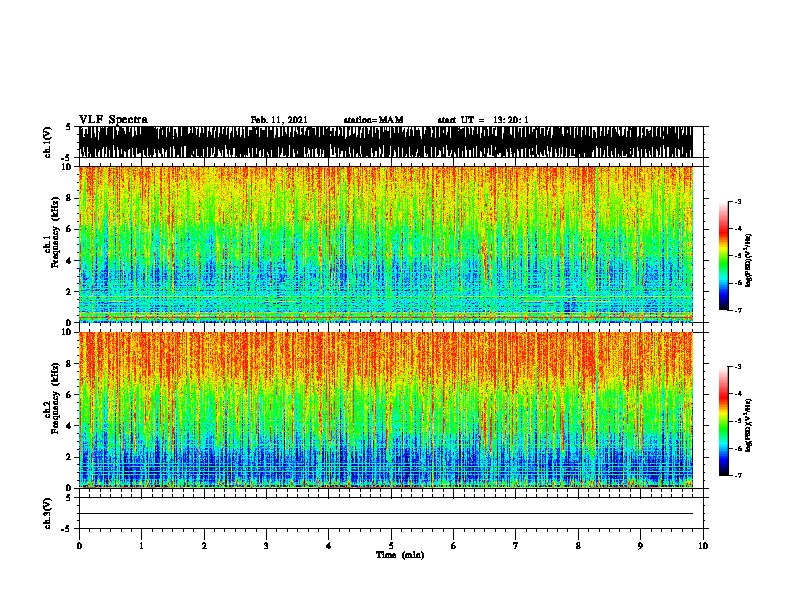The width and height of the screenshot is (792, 612).
Task: Click the "10" tick on the time axis
Action: [703, 546]
